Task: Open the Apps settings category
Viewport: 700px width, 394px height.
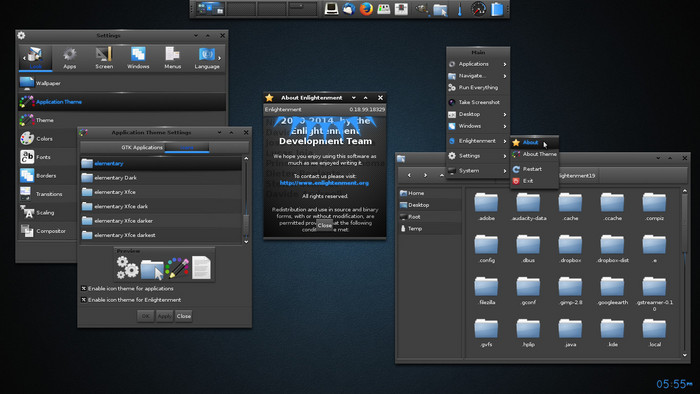Action: 69,58
